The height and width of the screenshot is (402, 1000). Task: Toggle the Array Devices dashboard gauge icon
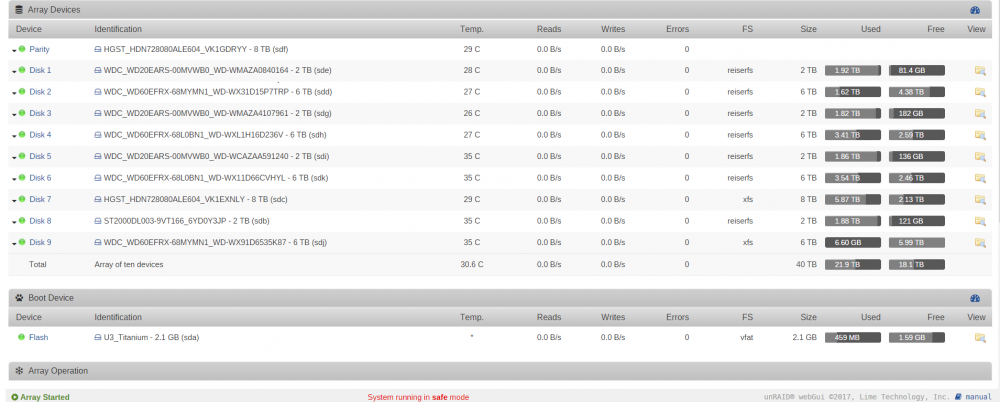(974, 10)
